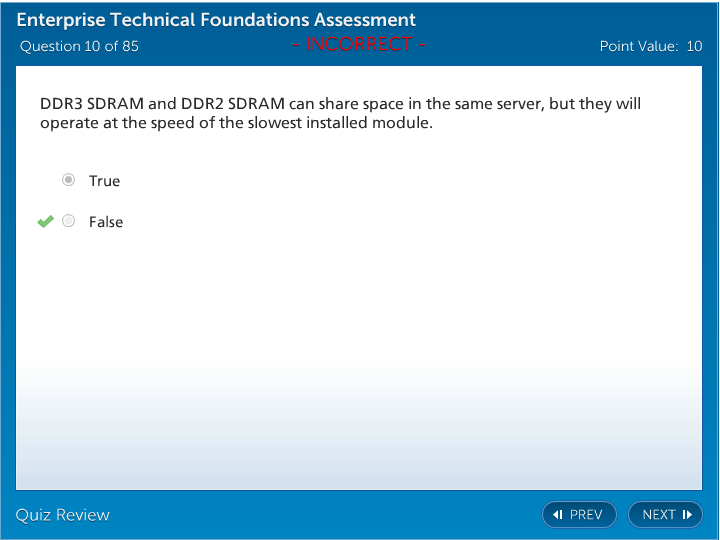Click the red INCORRECT status text
The image size is (720, 540).
(x=360, y=44)
